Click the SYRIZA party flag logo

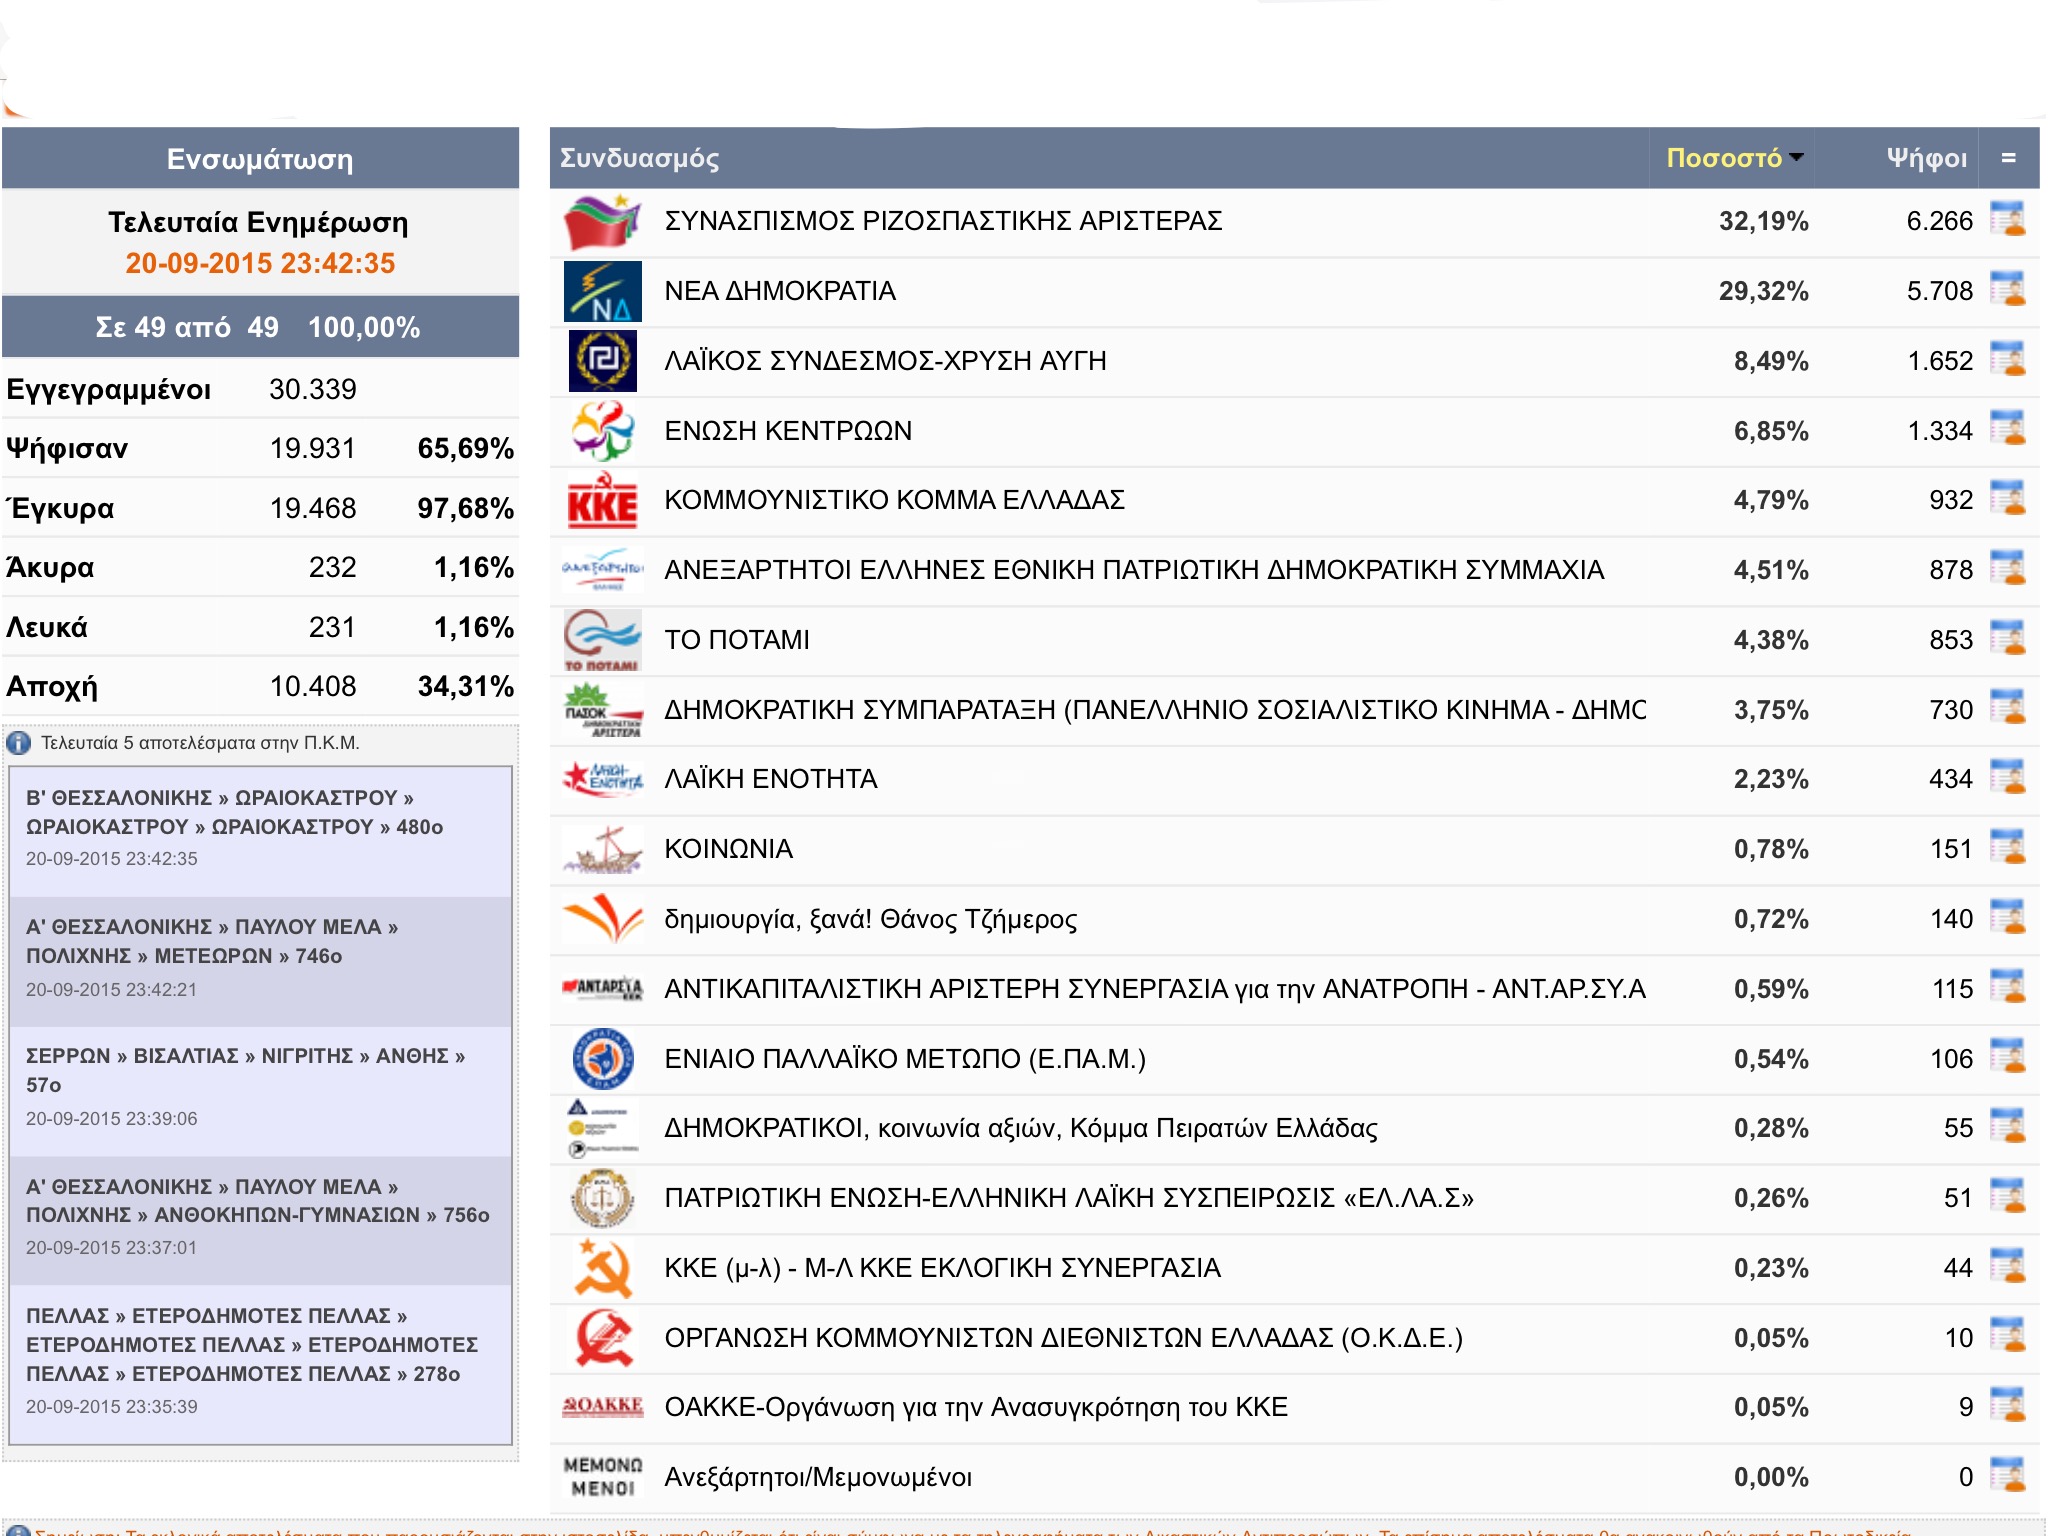(x=602, y=221)
